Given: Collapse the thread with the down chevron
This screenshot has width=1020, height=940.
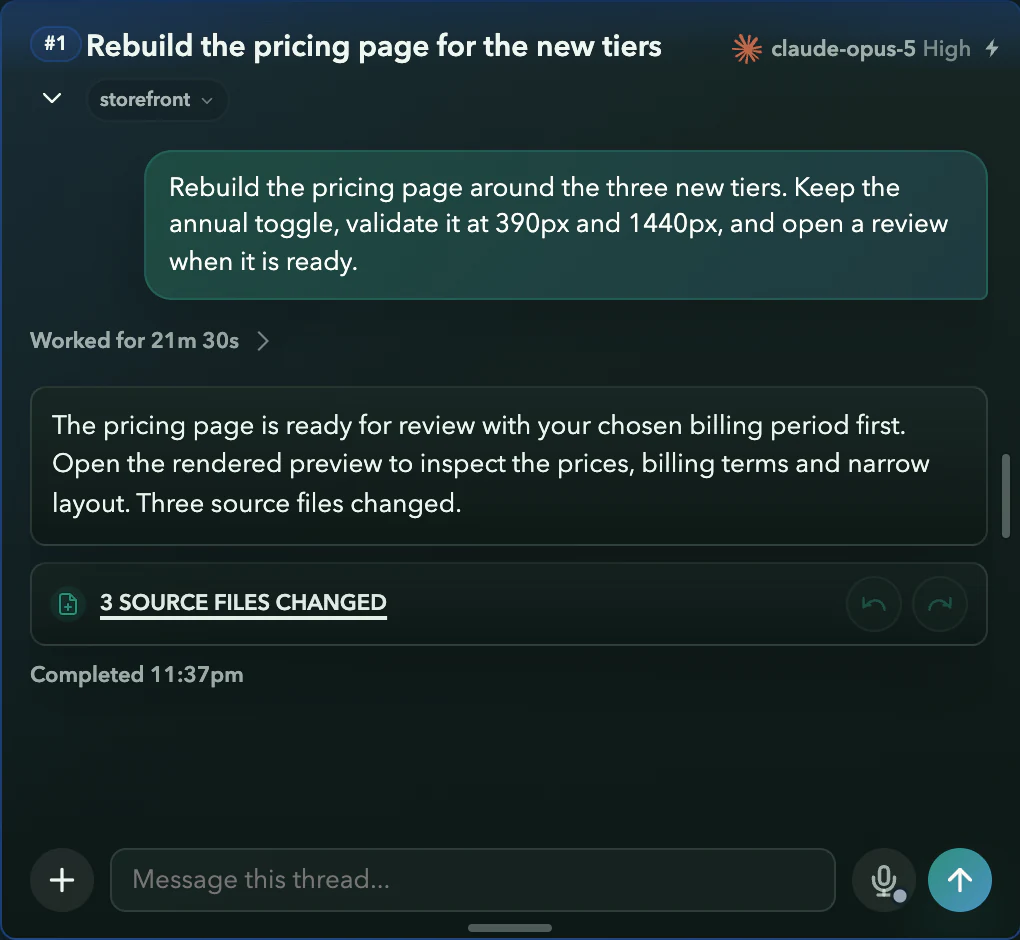Looking at the screenshot, I should tap(52, 98).
